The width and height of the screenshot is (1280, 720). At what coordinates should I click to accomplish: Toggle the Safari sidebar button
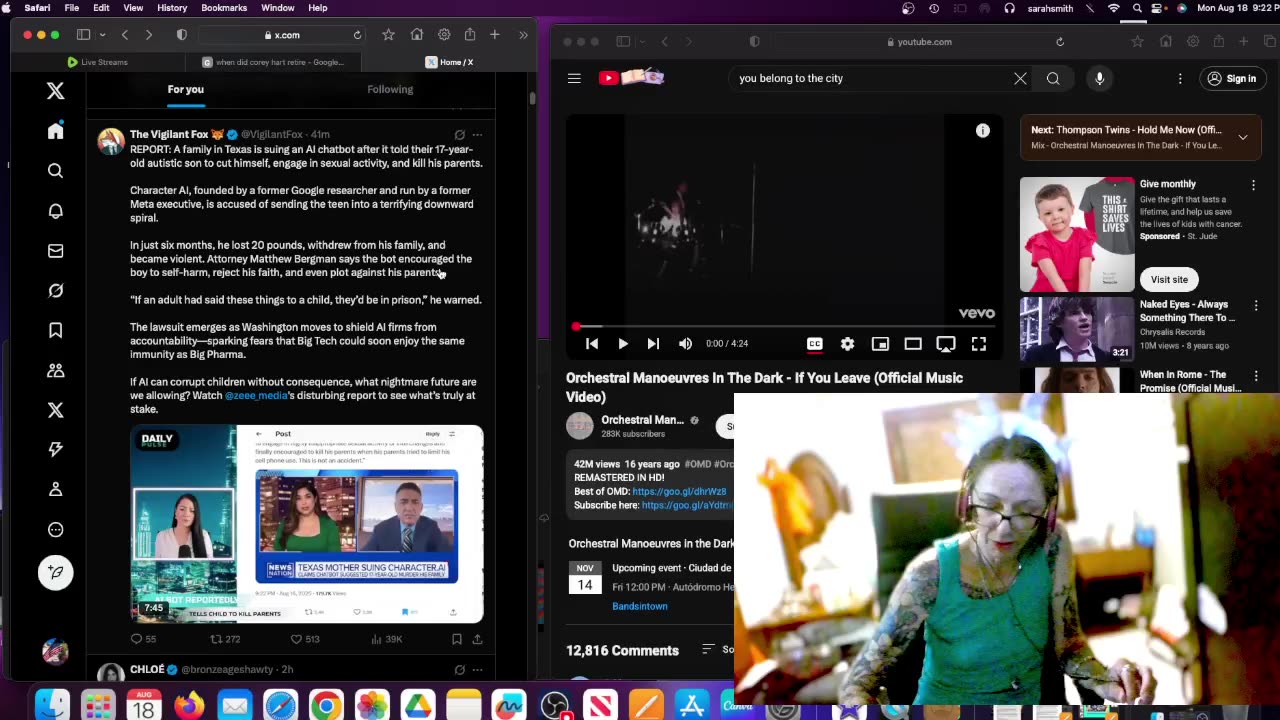(x=84, y=35)
